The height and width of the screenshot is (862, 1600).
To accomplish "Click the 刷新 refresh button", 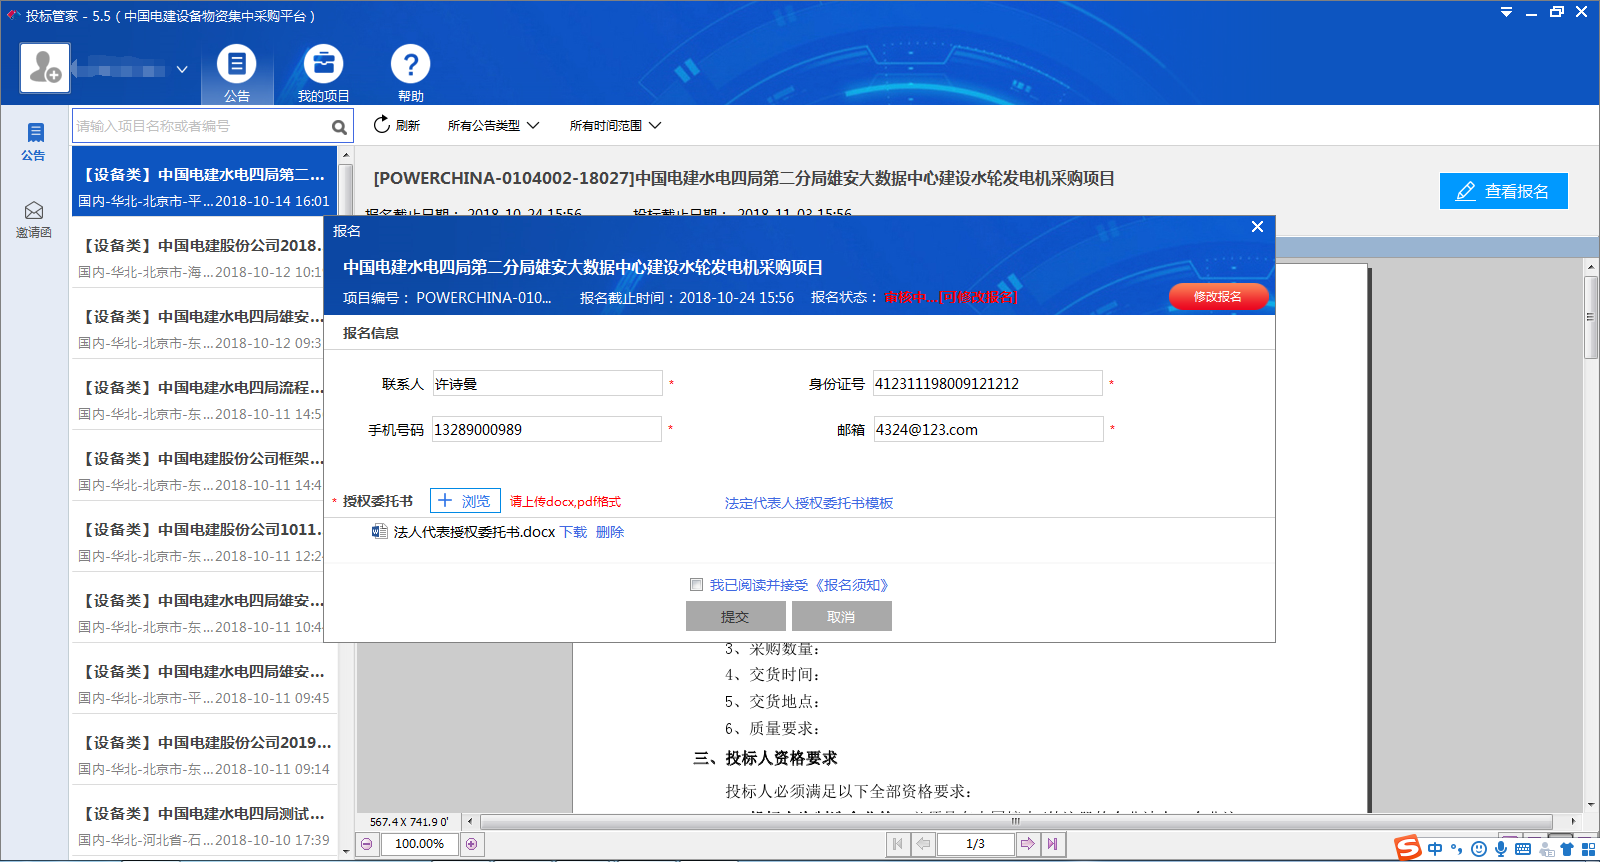I will coord(396,125).
